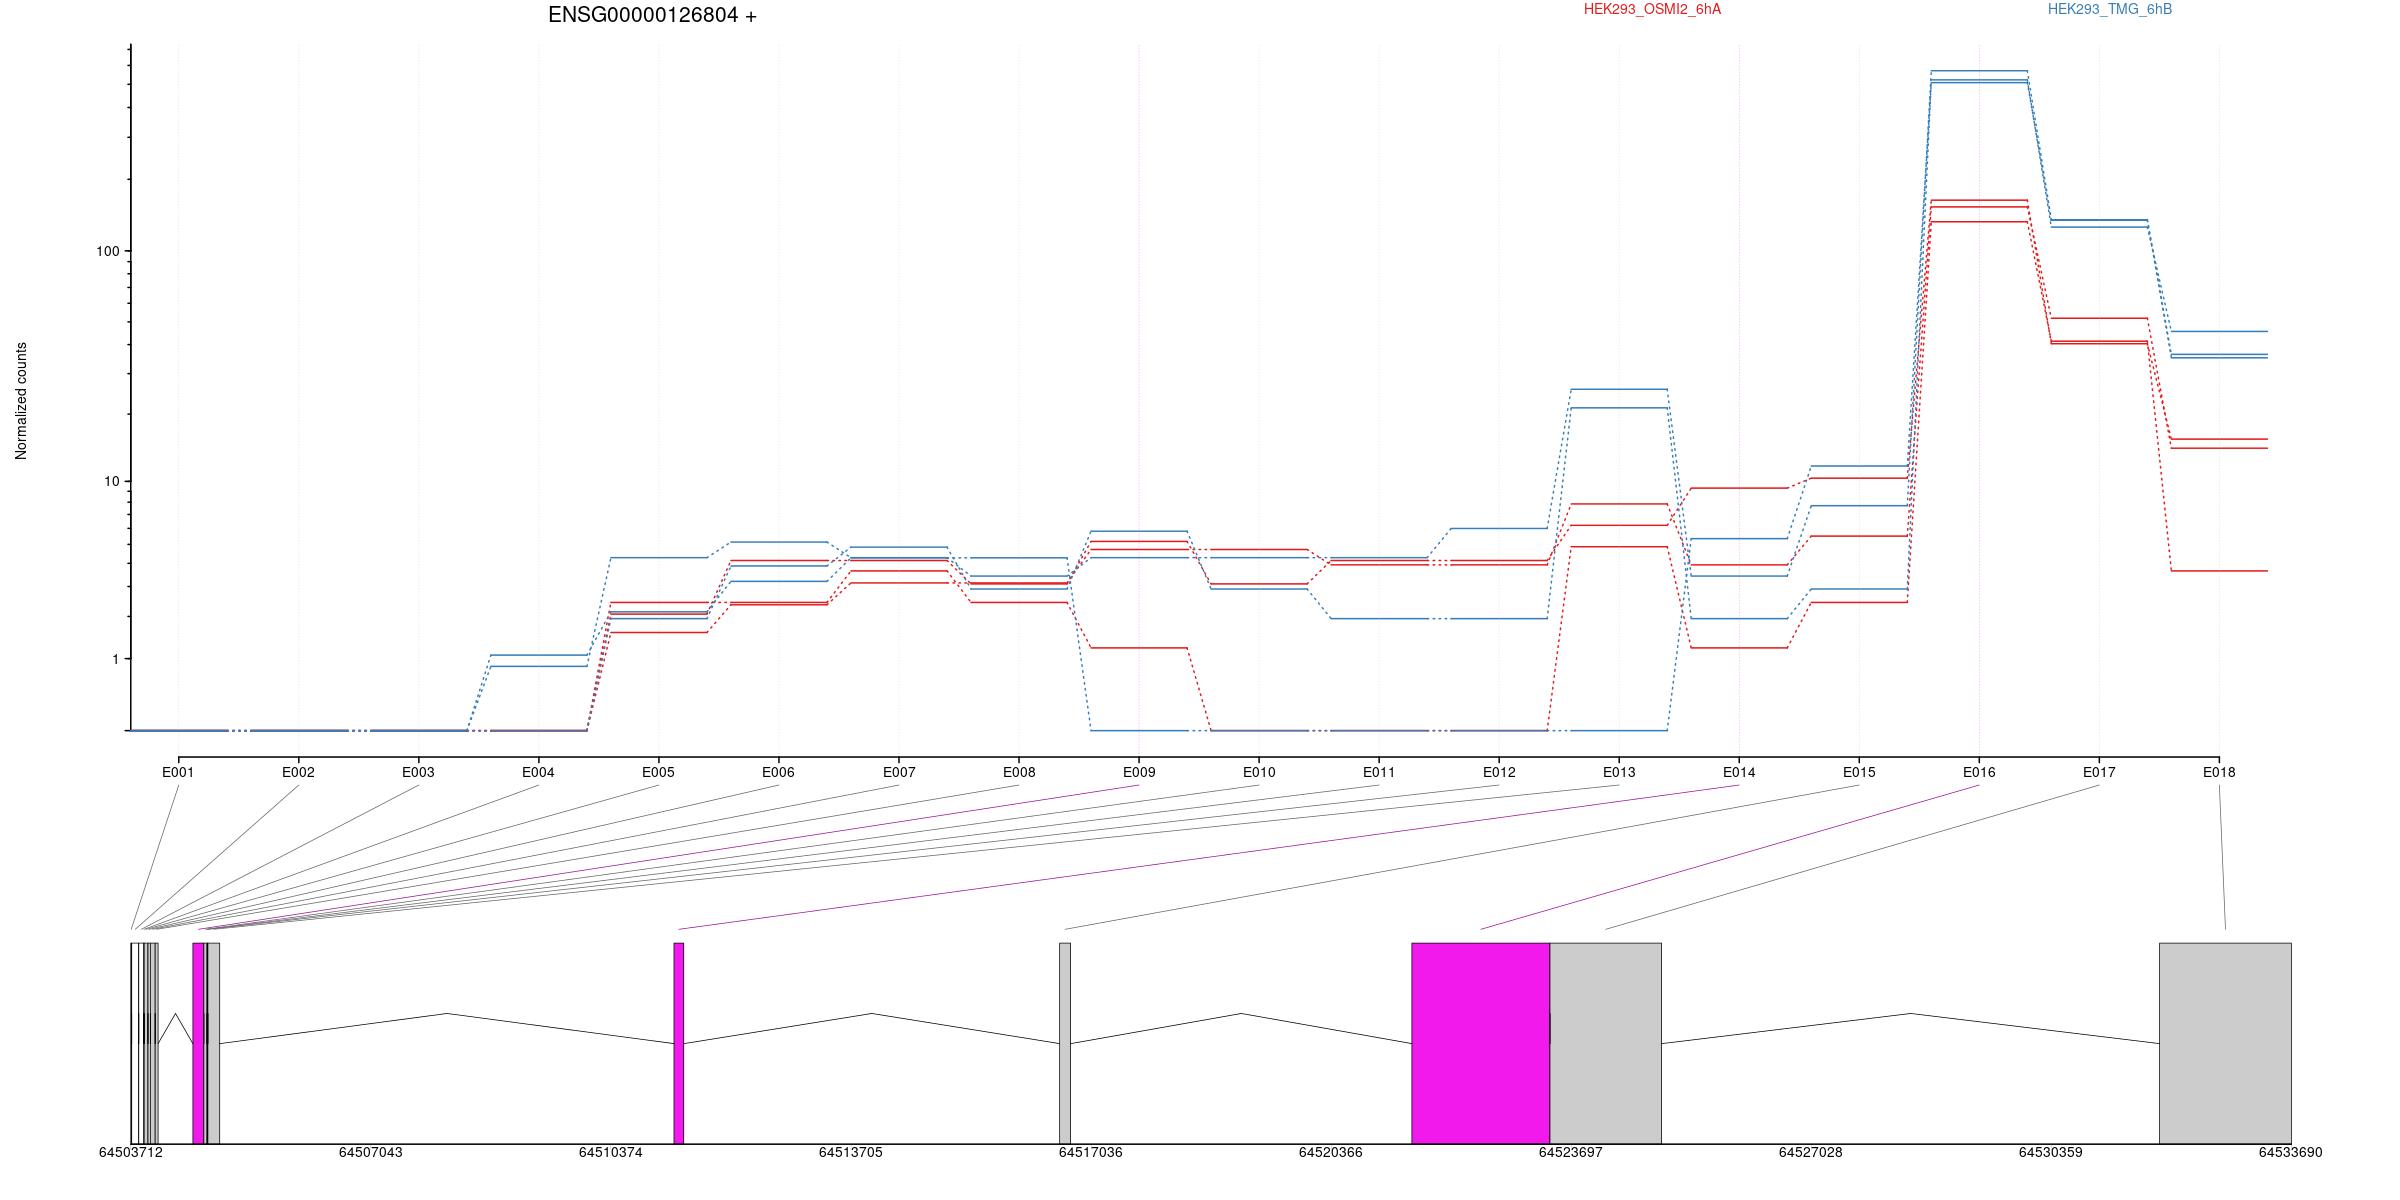Click the E003 exon label

(418, 772)
